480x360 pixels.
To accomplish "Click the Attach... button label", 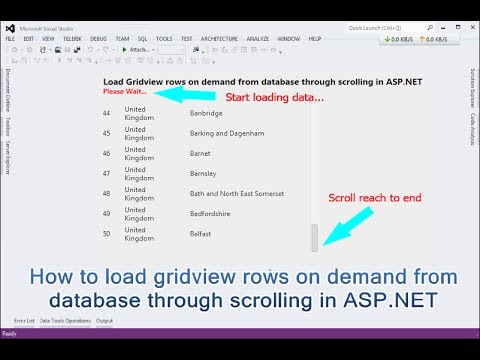I will coord(139,50).
